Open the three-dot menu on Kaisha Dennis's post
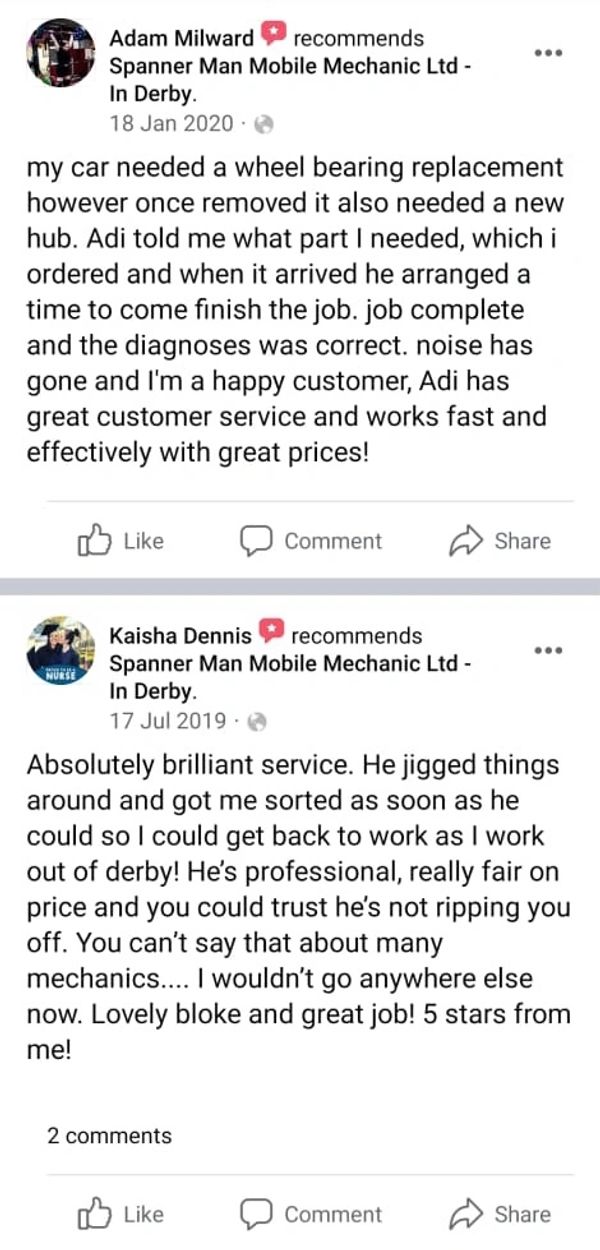600x1250 pixels. [548, 649]
